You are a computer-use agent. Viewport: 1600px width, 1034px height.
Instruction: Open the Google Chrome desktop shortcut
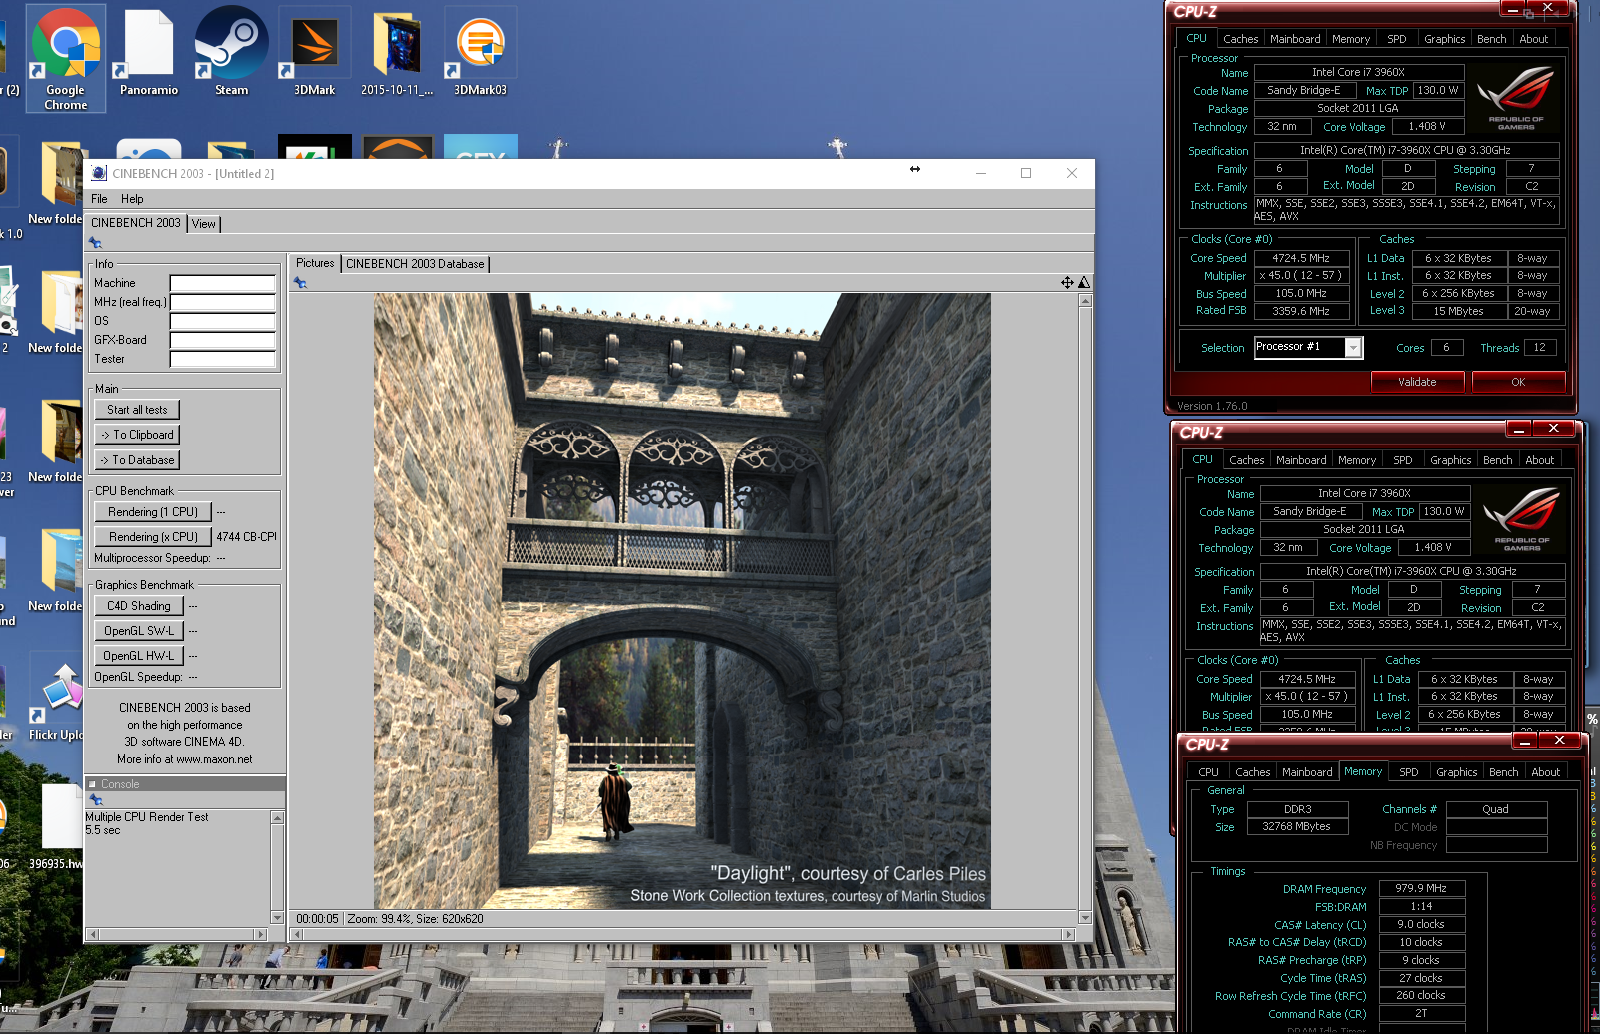[66, 58]
